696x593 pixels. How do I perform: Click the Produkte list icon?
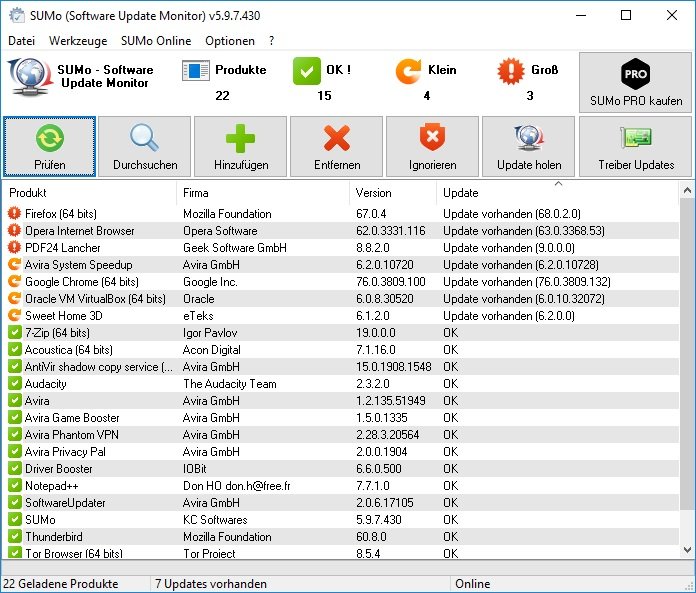coord(196,71)
